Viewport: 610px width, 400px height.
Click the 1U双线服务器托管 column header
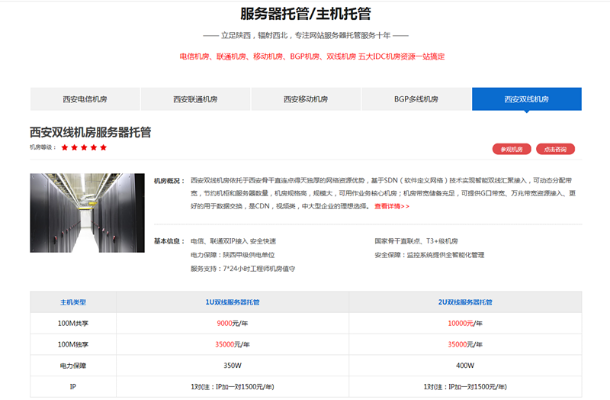click(x=232, y=302)
